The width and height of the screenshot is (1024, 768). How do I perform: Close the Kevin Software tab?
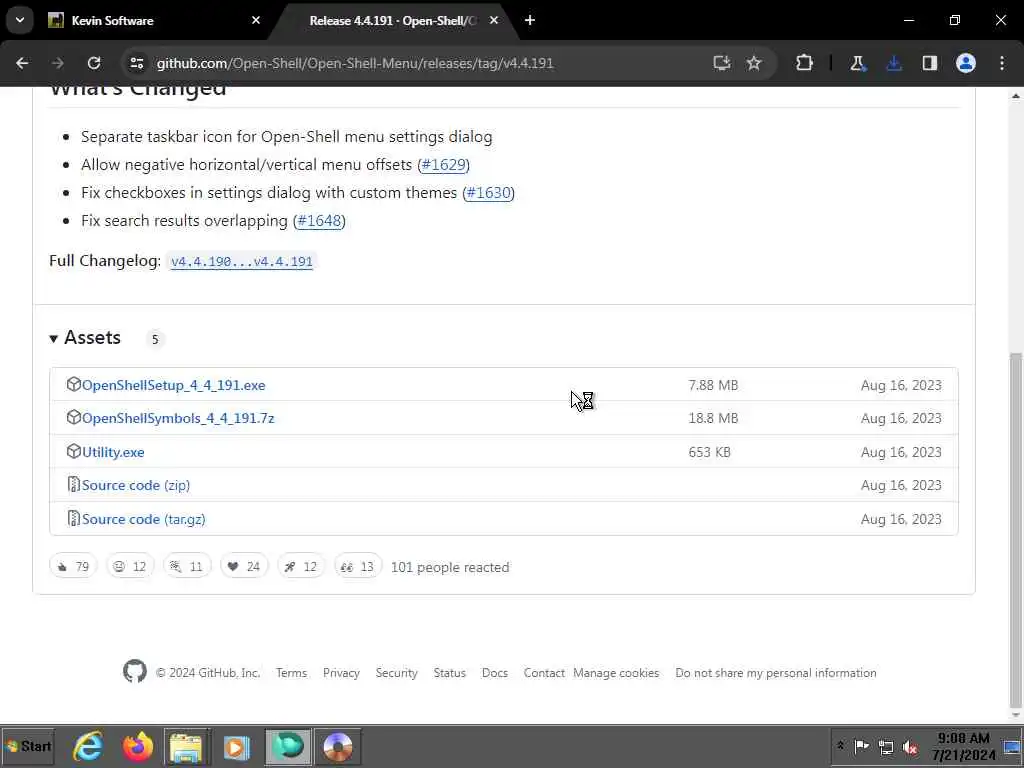(x=256, y=20)
